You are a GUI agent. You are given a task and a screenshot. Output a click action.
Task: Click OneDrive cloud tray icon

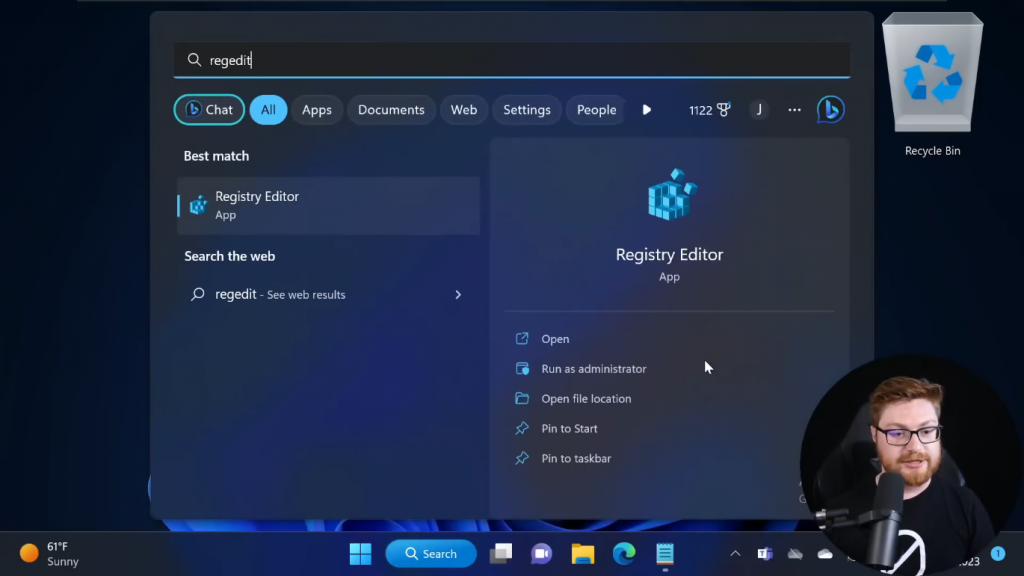825,554
